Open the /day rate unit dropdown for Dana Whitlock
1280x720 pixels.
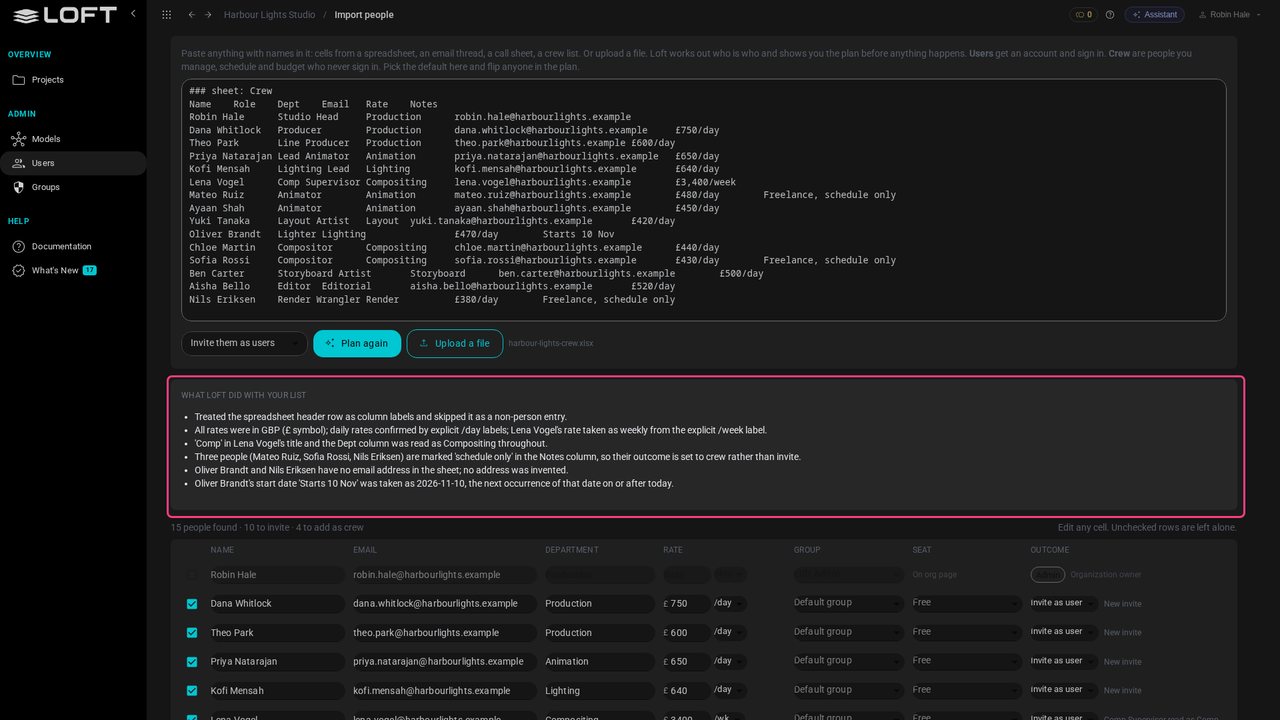click(730, 604)
